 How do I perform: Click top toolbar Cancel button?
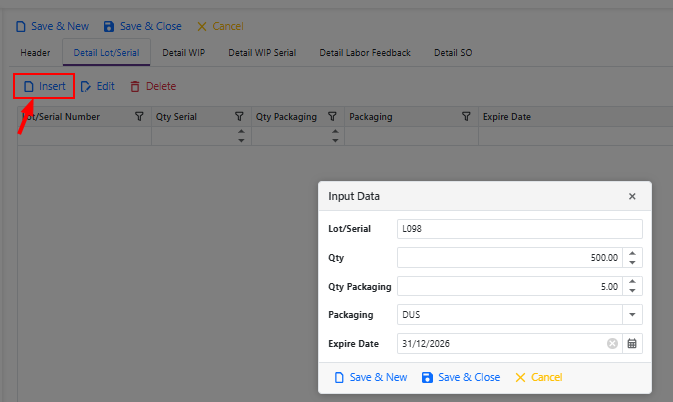220,27
